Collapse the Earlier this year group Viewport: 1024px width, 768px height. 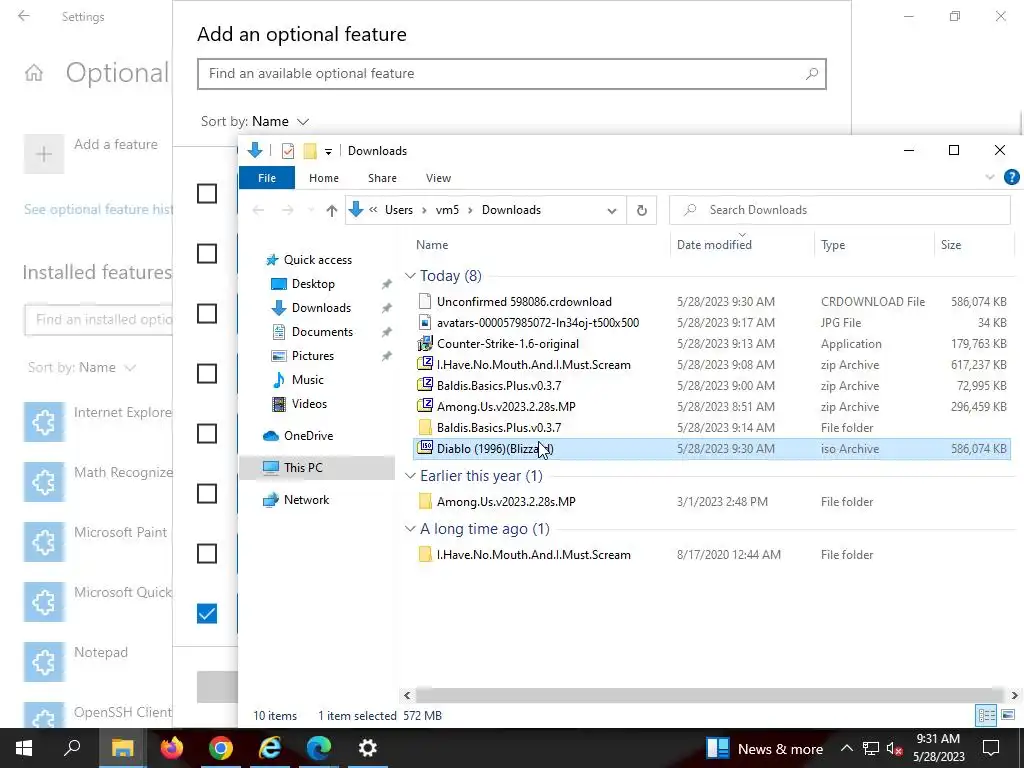[410, 475]
